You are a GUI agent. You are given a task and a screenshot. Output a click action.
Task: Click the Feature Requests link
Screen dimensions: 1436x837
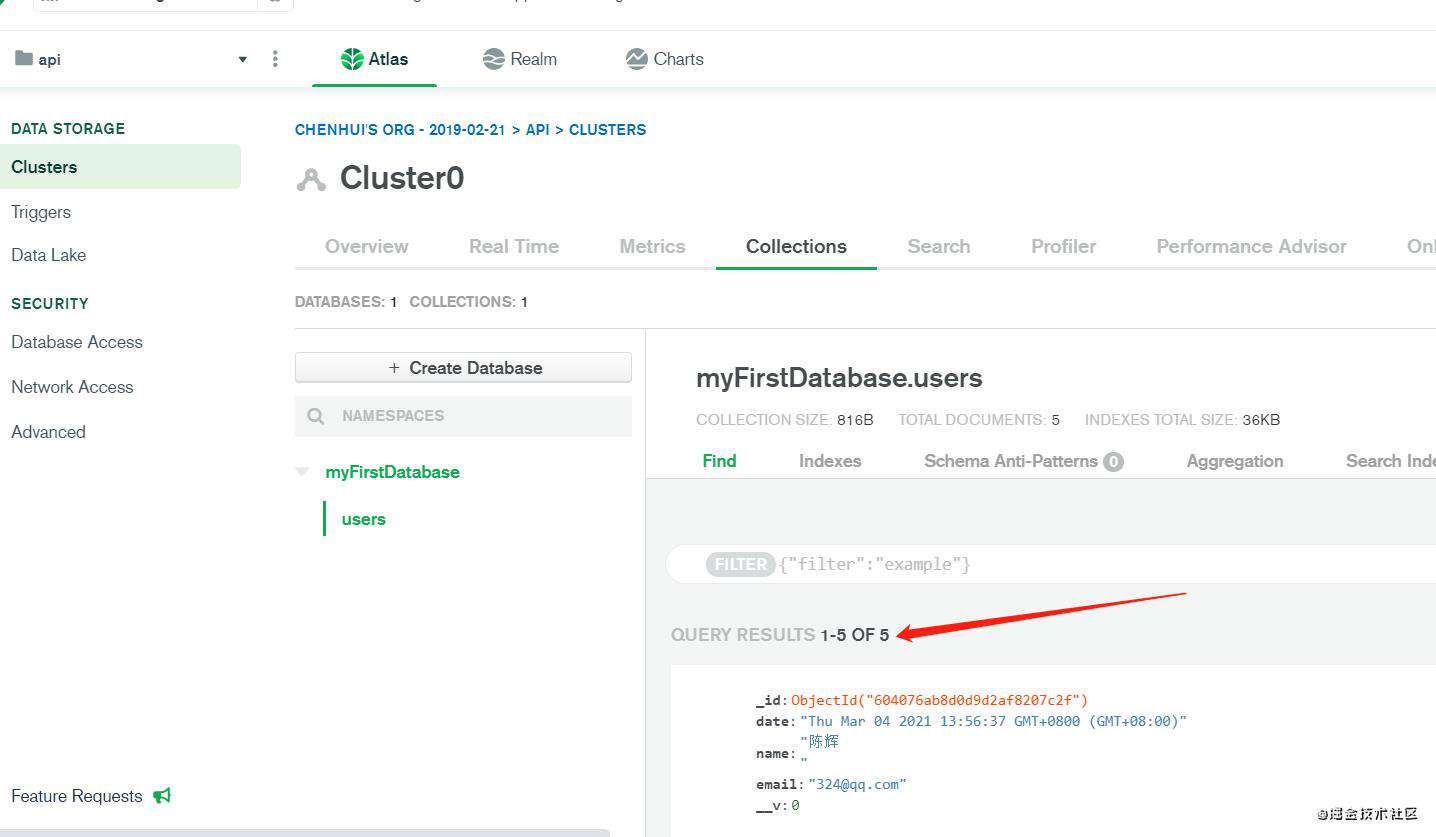[x=77, y=796]
